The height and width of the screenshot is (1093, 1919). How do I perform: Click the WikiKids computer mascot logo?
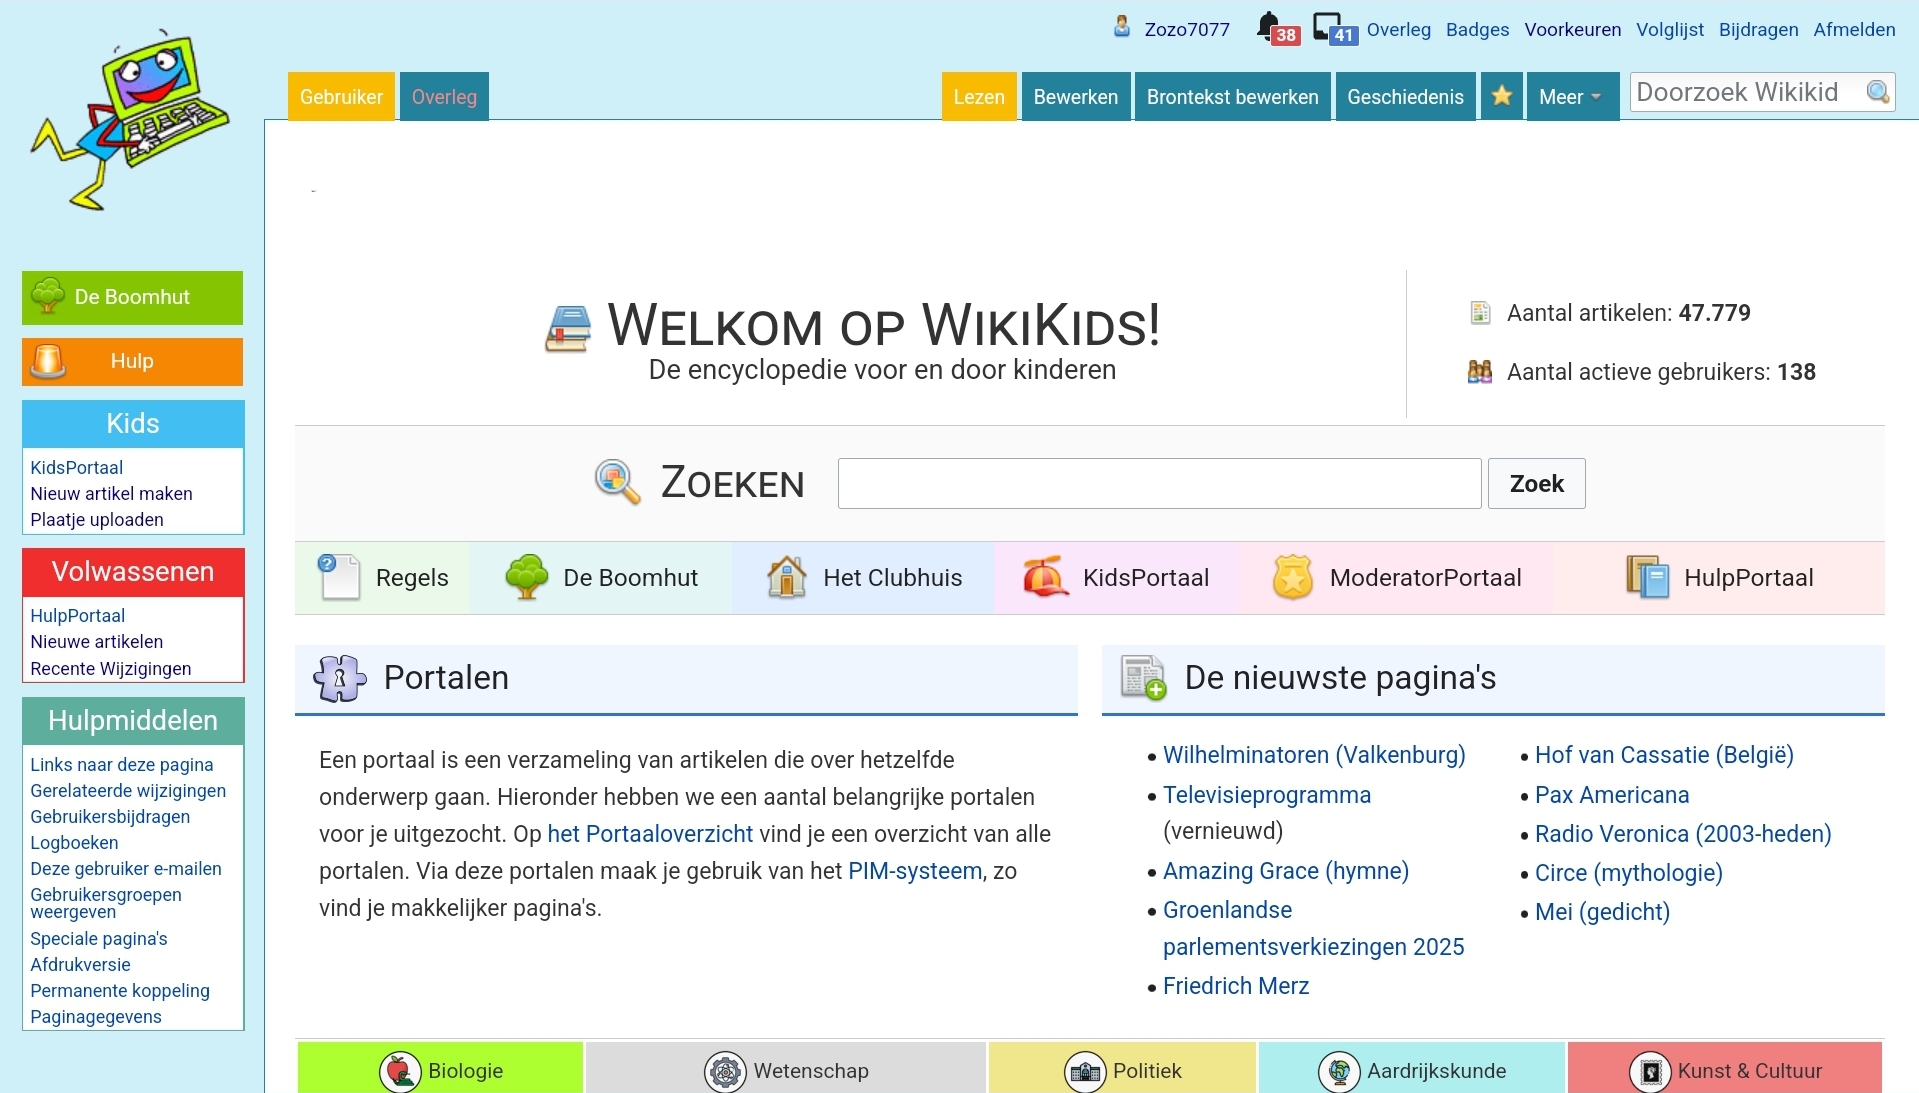coord(130,120)
